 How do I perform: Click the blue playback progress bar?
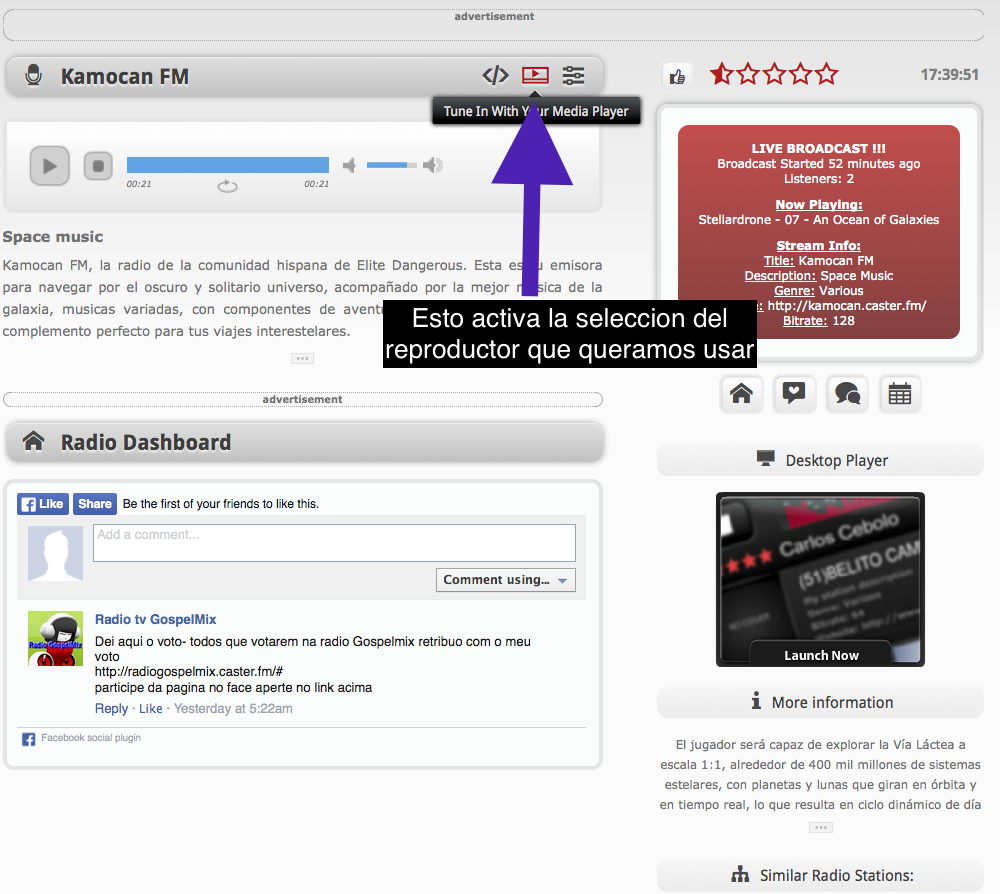(228, 165)
